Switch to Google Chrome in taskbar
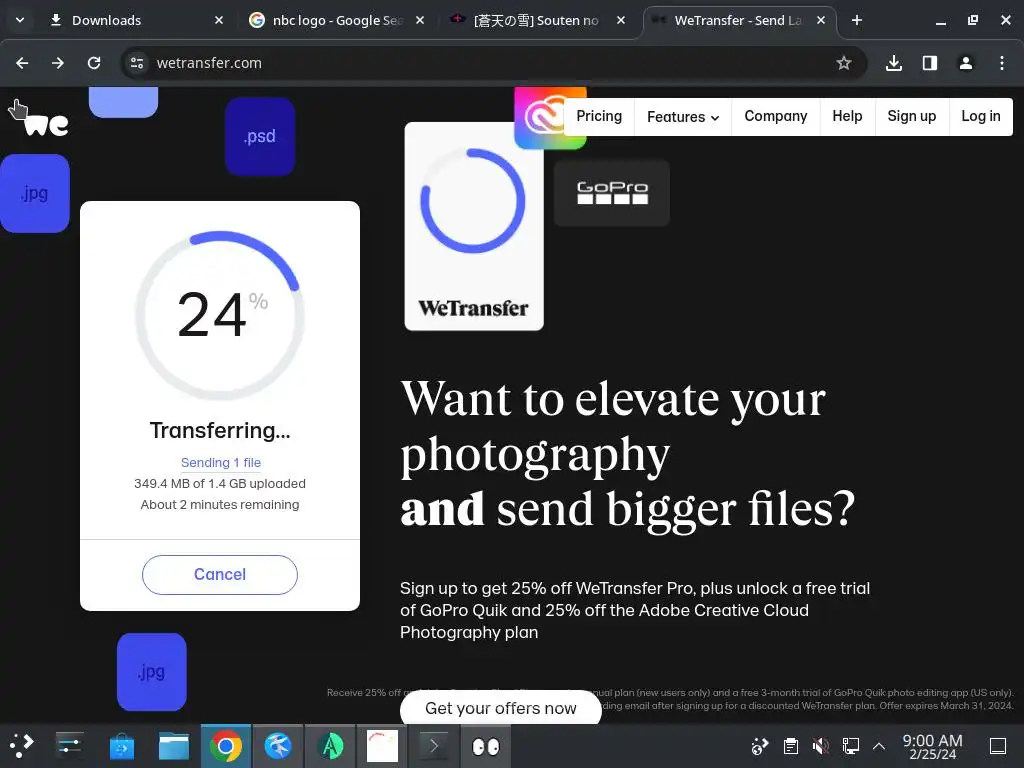Viewport: 1024px width, 768px height. 226,746
